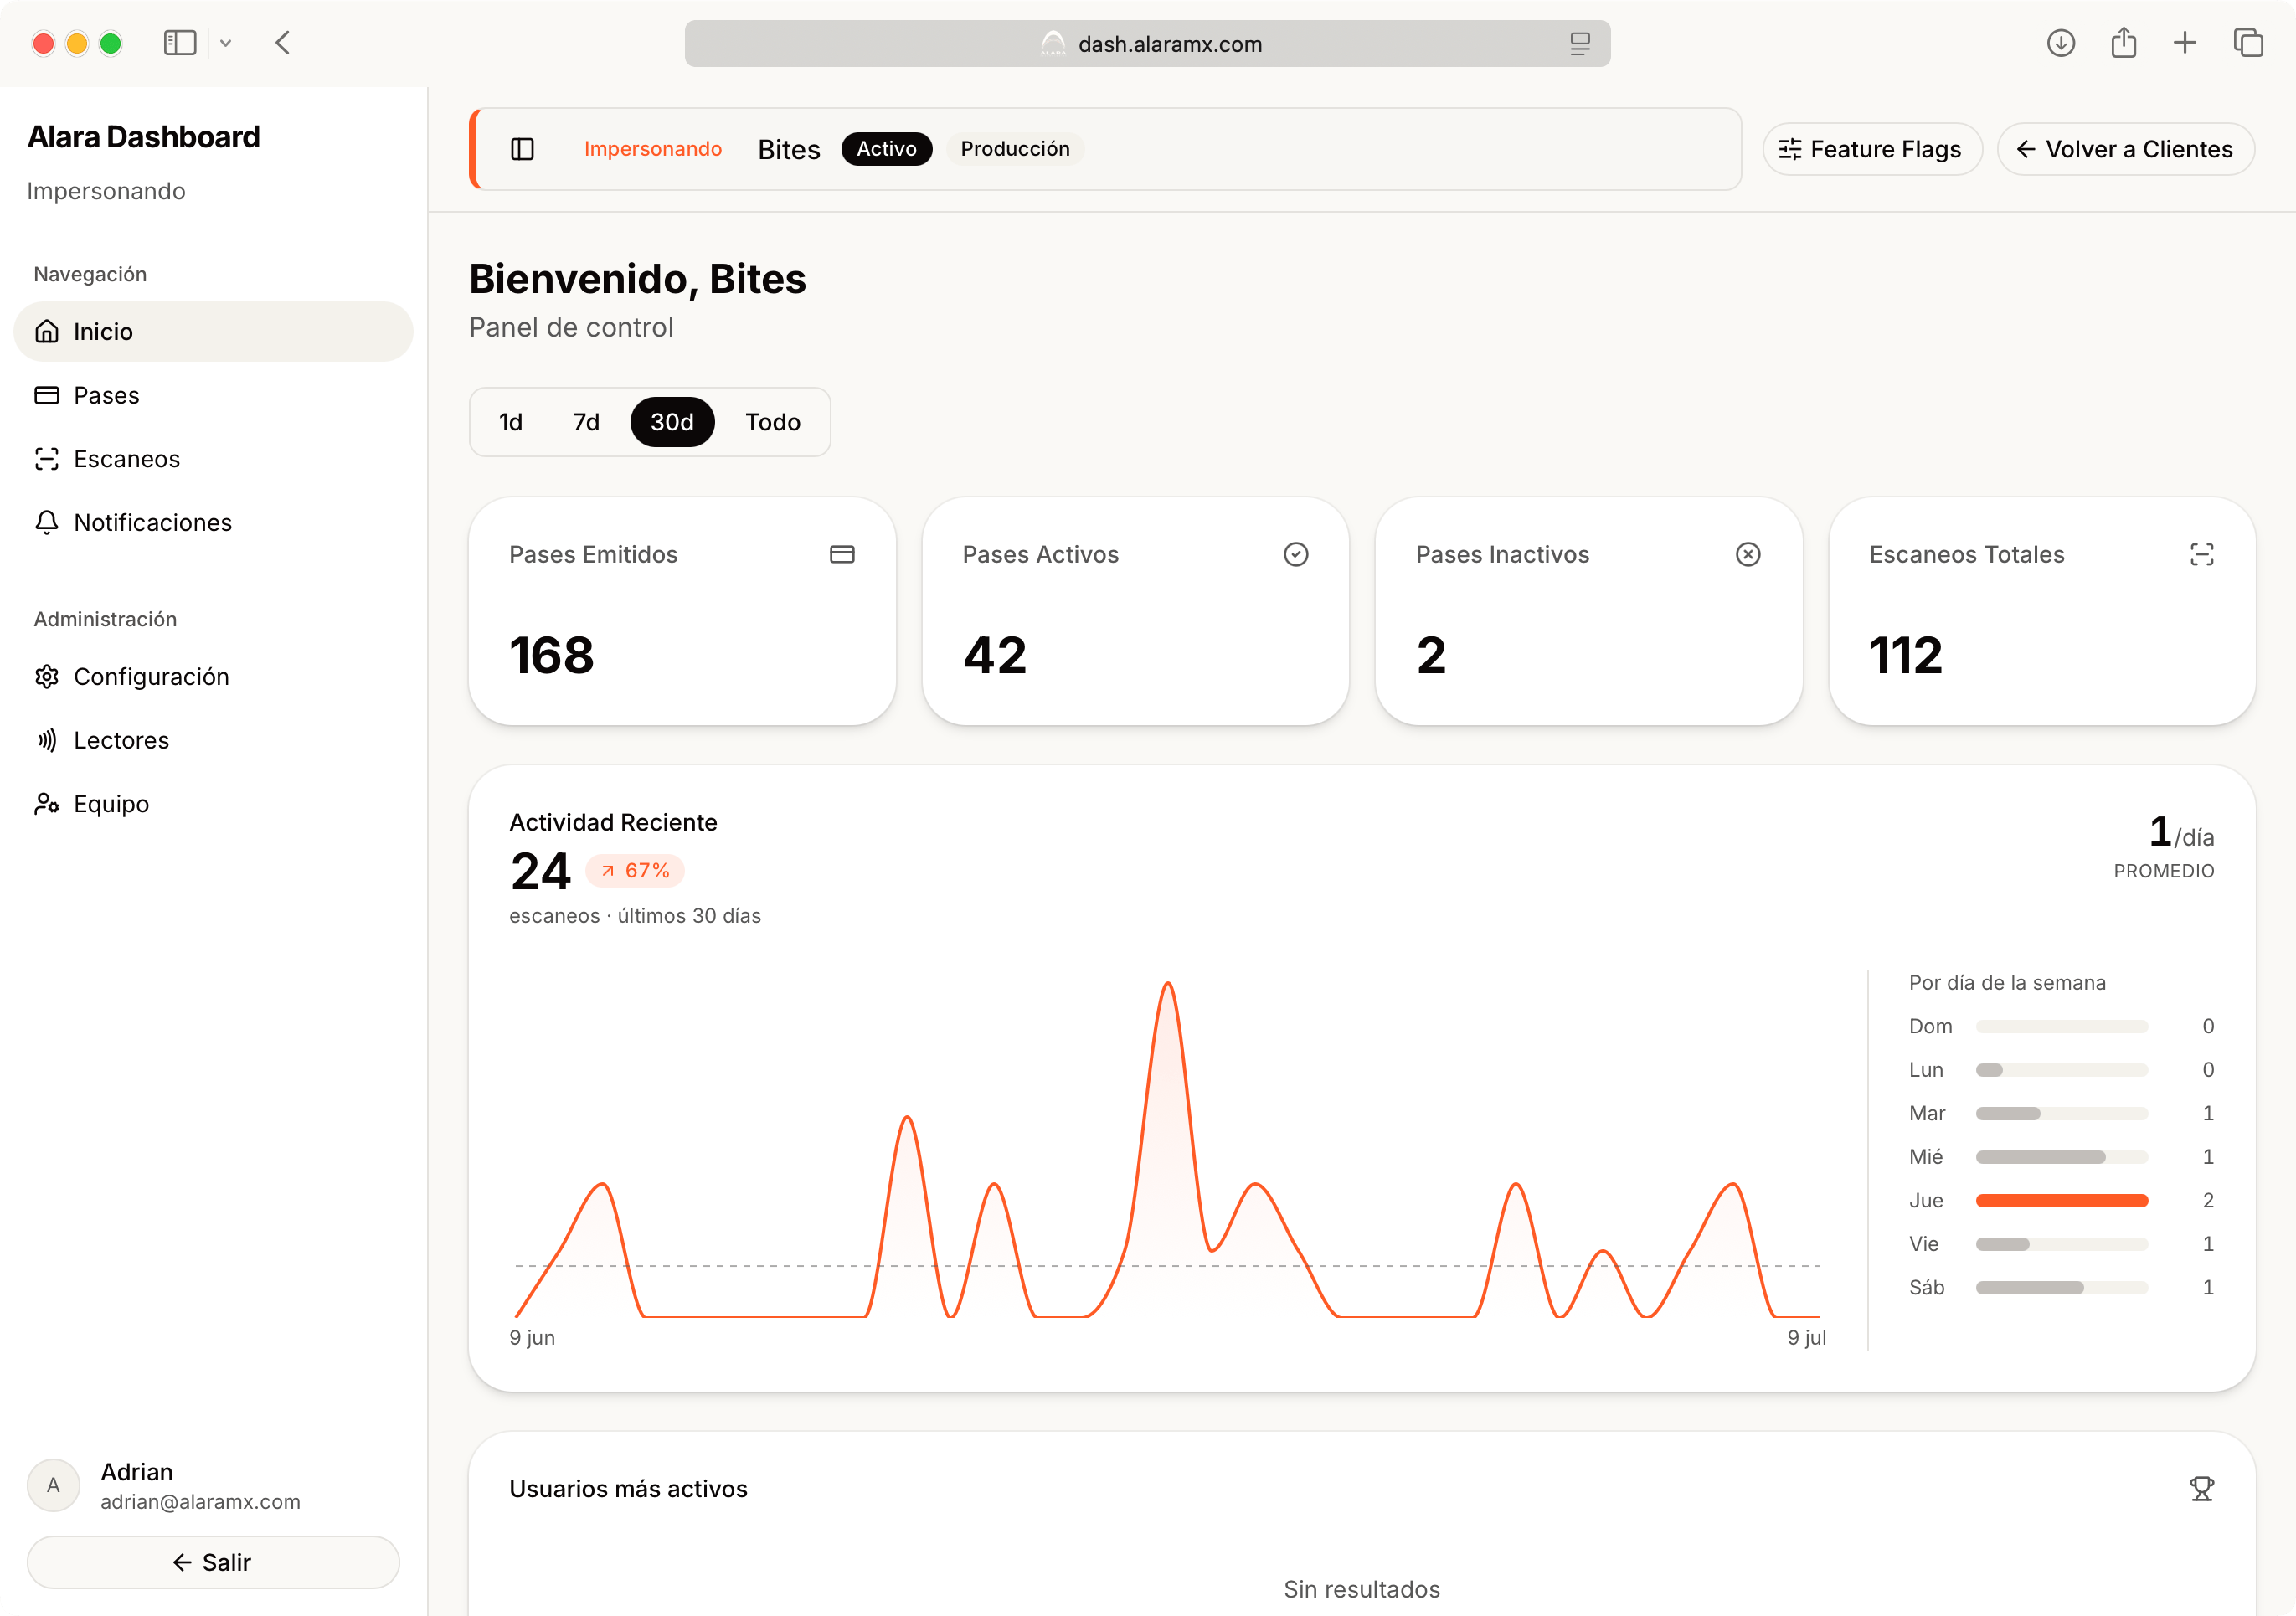2296x1616 pixels.
Task: Click the Safari share icon
Action: [2124, 43]
